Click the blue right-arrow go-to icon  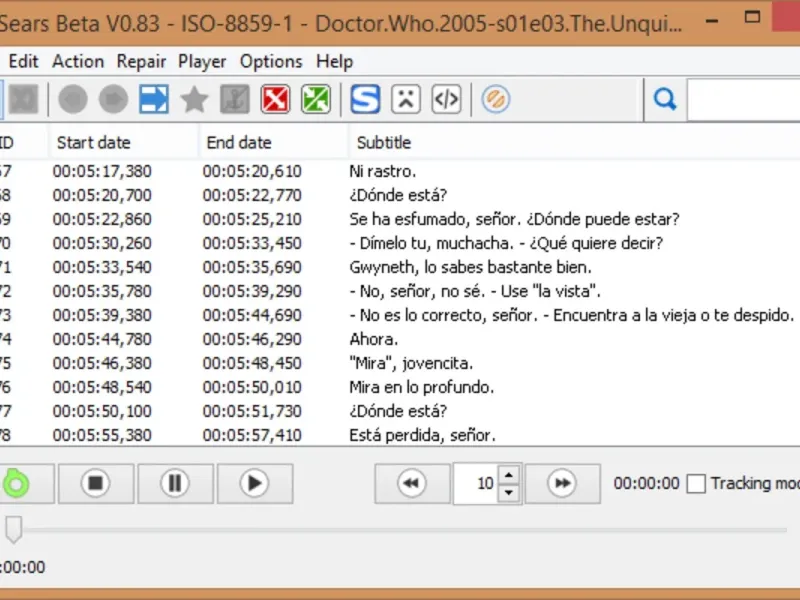[x=154, y=99]
